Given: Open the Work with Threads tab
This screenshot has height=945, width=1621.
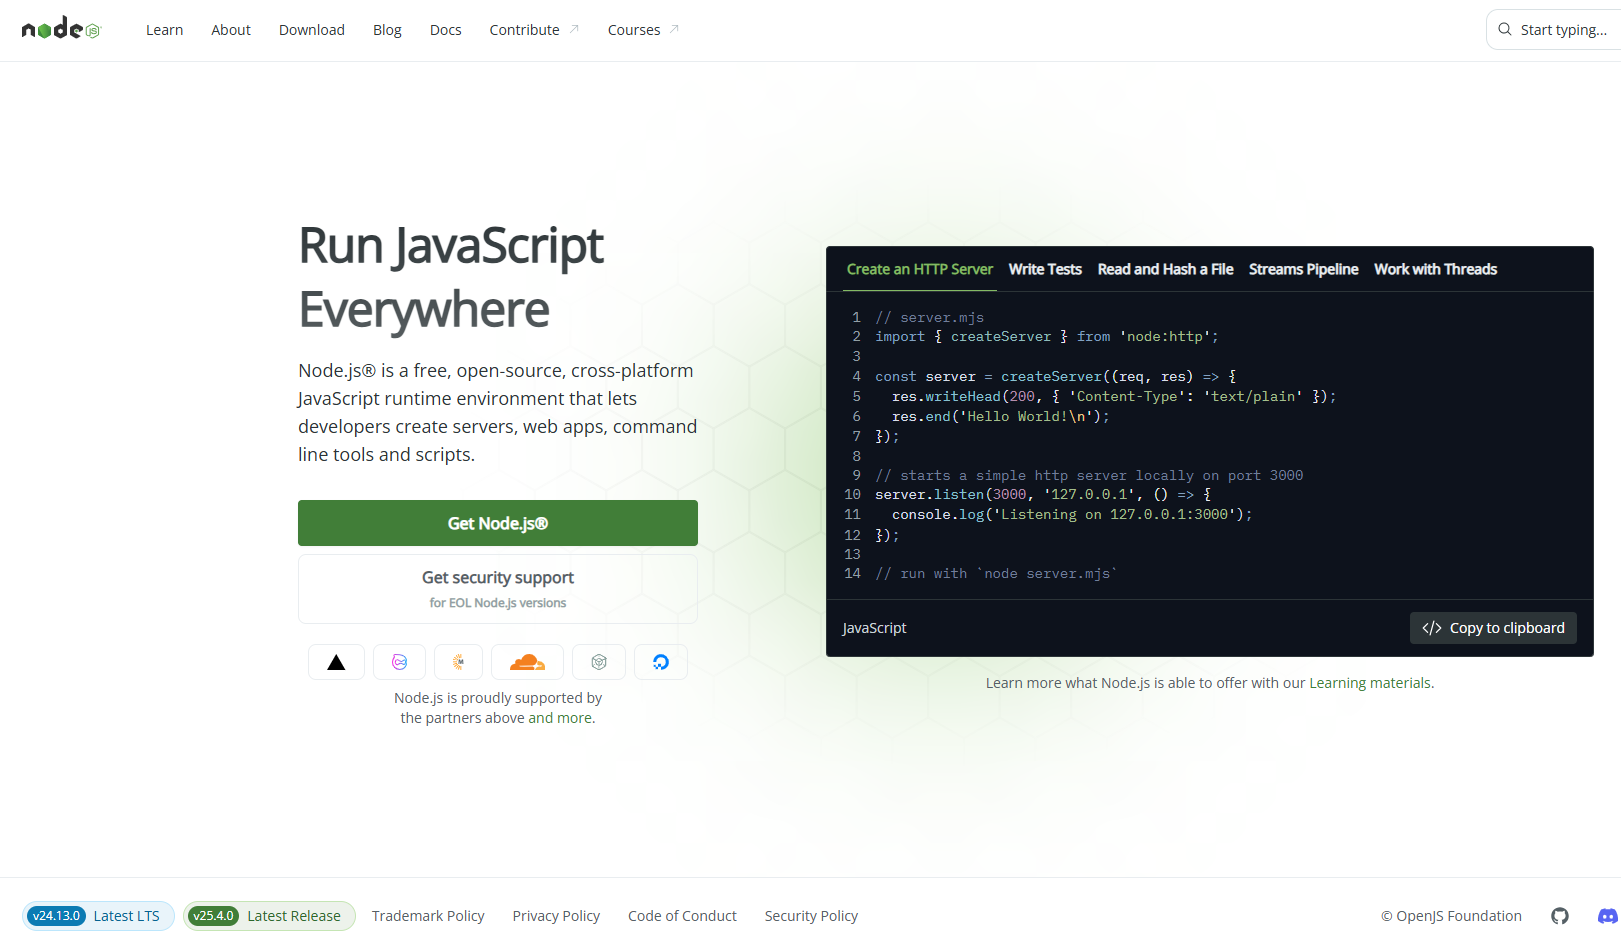Looking at the screenshot, I should (1435, 269).
